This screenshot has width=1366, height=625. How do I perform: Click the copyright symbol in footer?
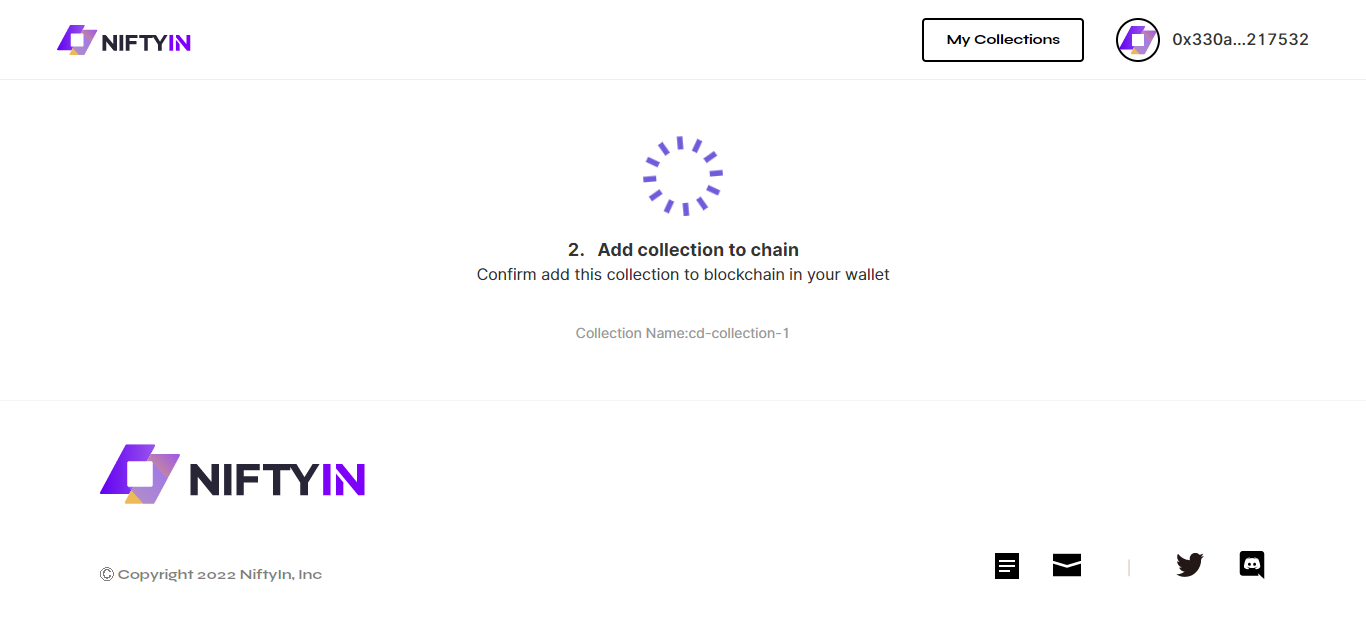coord(107,574)
